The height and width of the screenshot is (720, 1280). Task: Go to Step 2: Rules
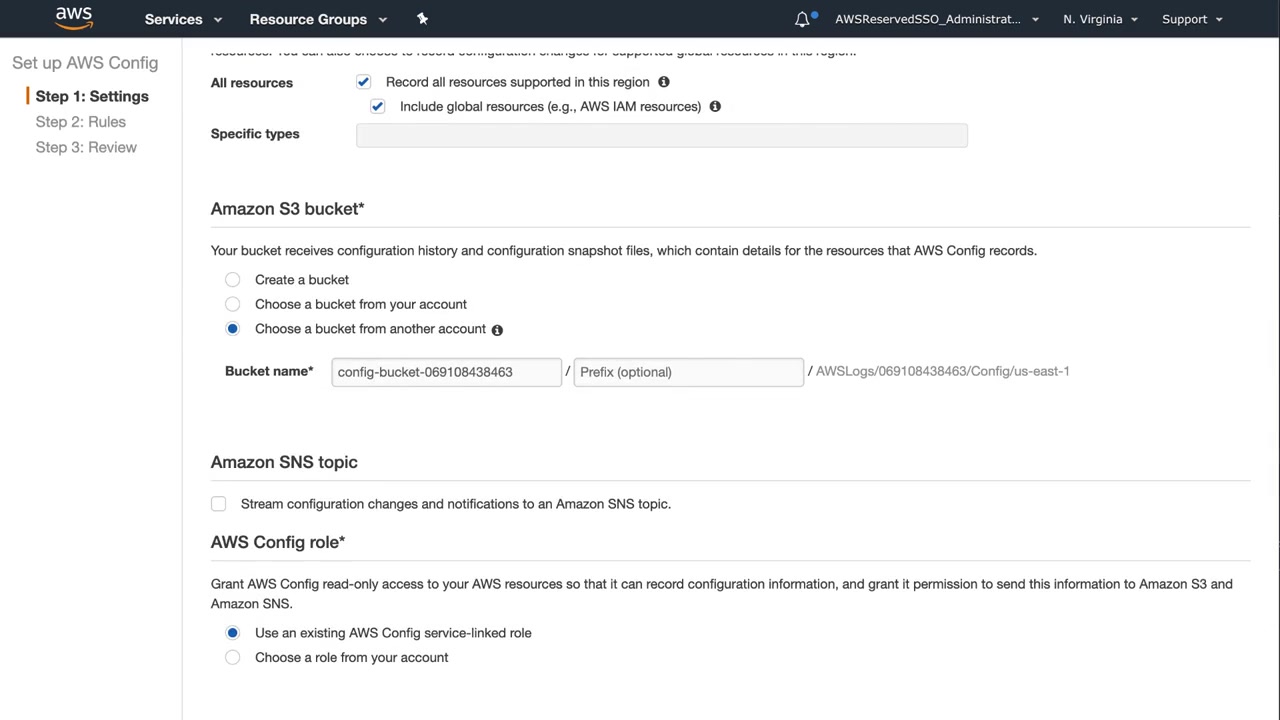81,122
